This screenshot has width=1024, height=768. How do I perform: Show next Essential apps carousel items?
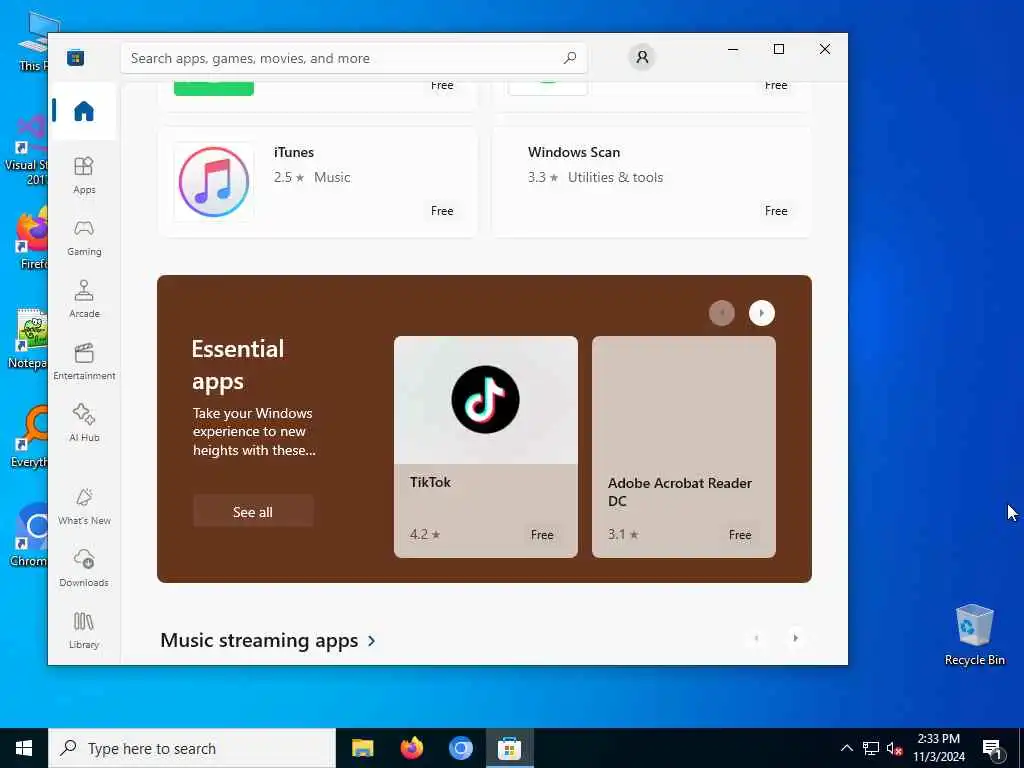tap(761, 313)
